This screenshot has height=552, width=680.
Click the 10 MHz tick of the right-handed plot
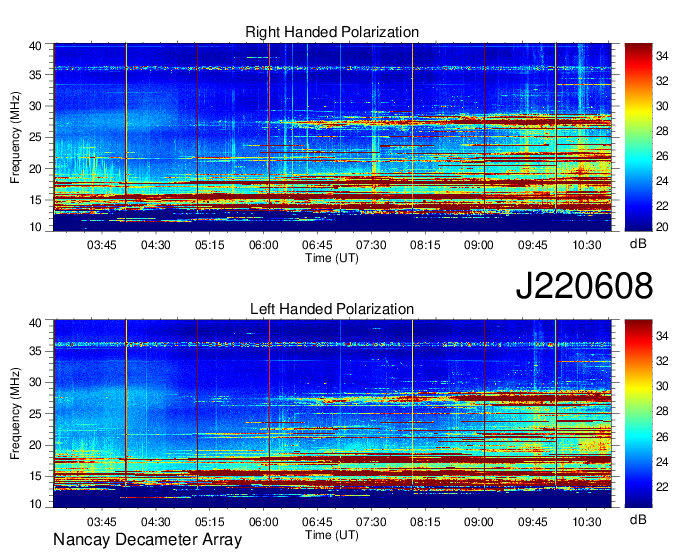pyautogui.click(x=36, y=227)
